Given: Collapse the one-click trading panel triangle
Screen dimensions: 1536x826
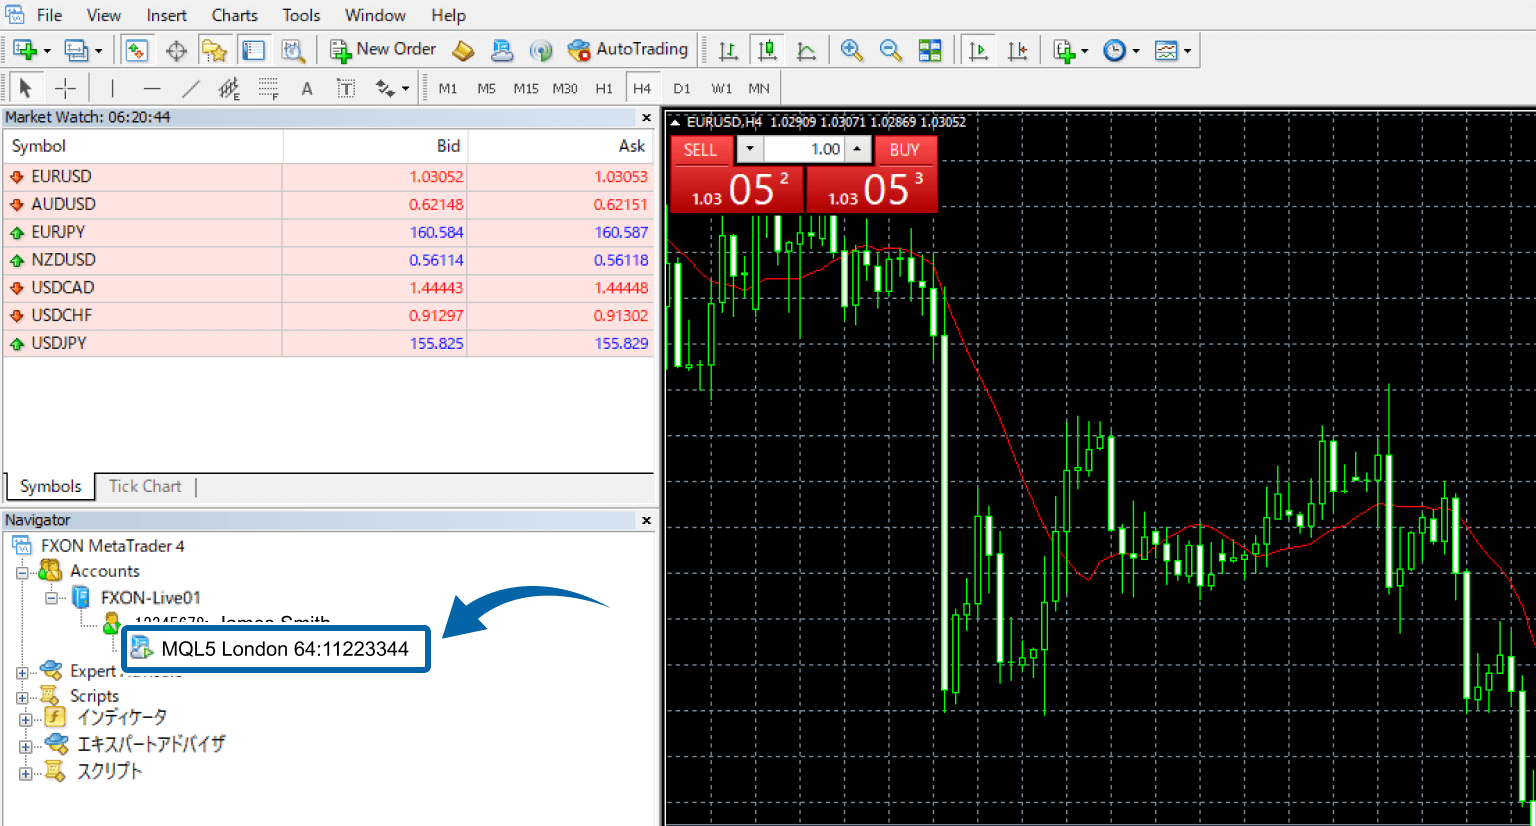Looking at the screenshot, I should point(675,122).
